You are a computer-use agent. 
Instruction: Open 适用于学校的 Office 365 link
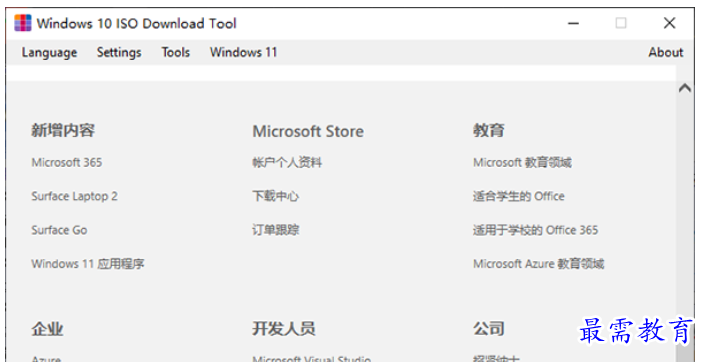tap(535, 230)
